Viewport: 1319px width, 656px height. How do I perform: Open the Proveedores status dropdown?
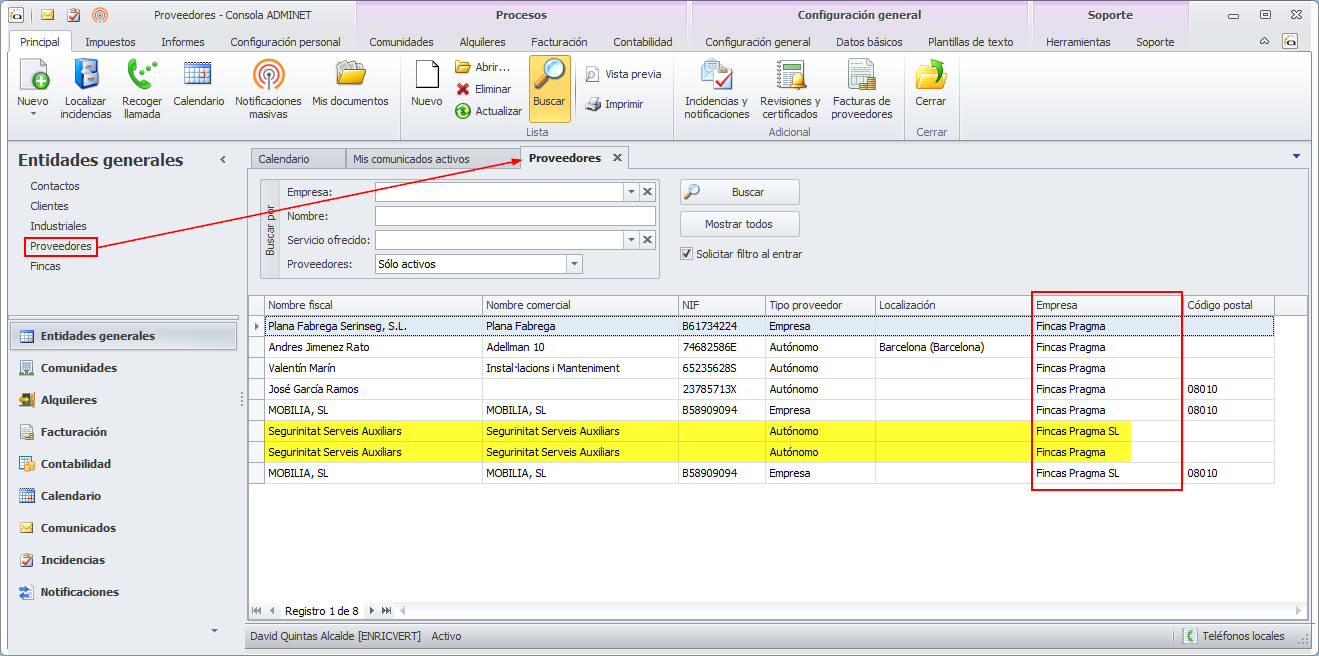[x=574, y=264]
